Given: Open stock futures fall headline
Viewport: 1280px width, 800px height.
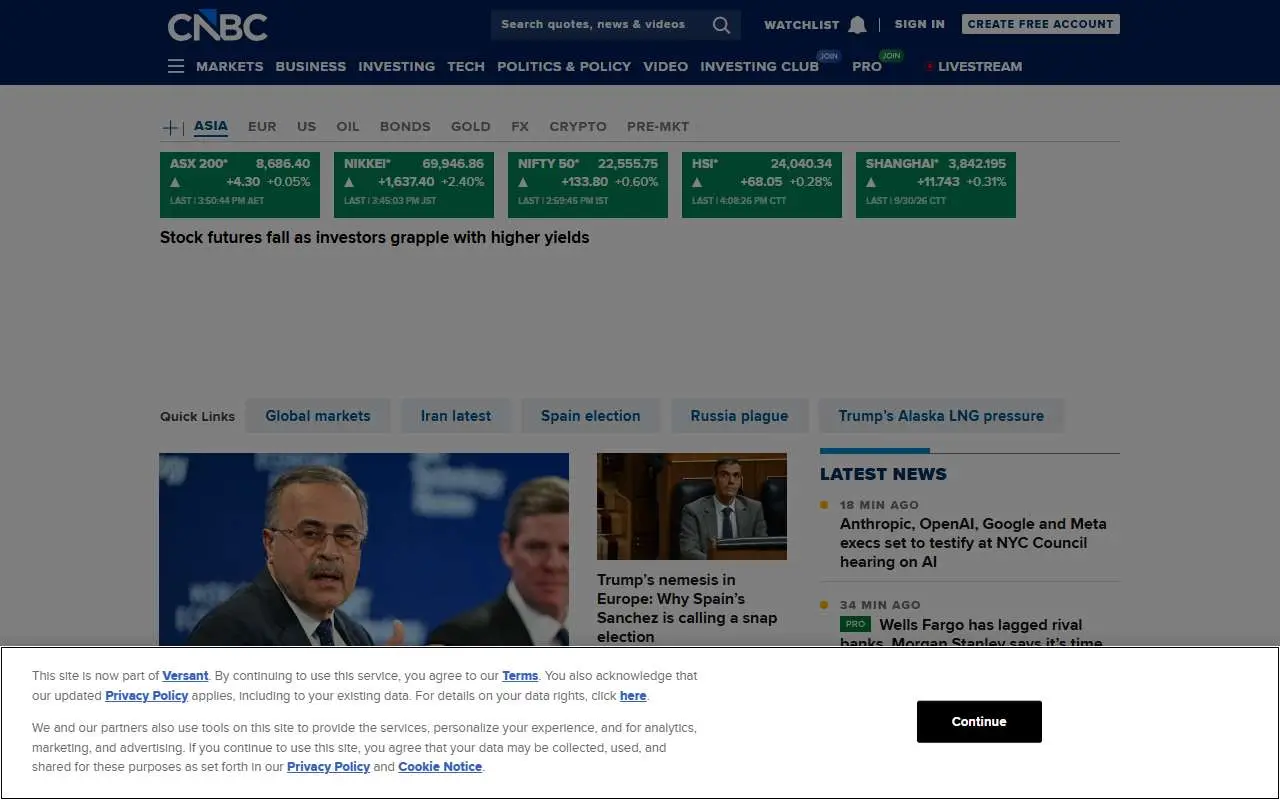Looking at the screenshot, I should tap(375, 238).
